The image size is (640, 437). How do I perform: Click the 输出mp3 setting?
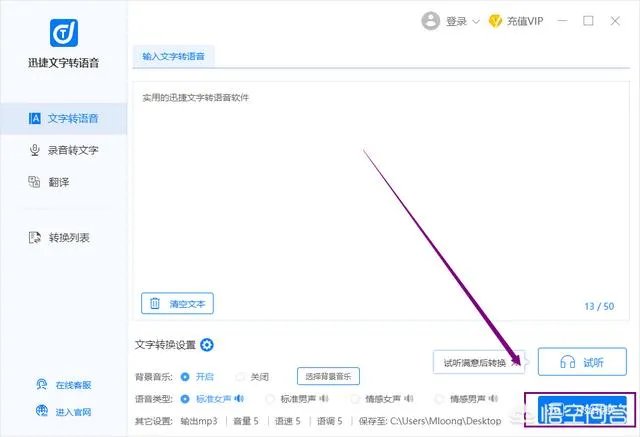199,421
